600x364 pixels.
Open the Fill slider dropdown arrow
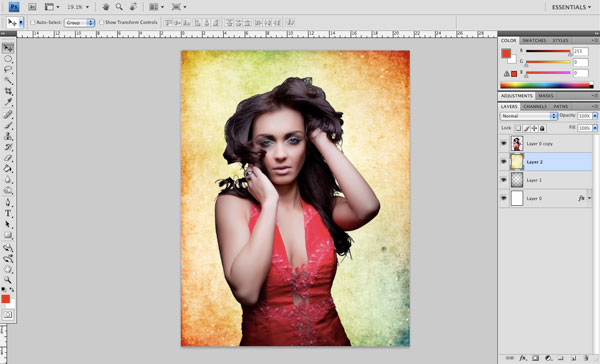pyautogui.click(x=595, y=128)
